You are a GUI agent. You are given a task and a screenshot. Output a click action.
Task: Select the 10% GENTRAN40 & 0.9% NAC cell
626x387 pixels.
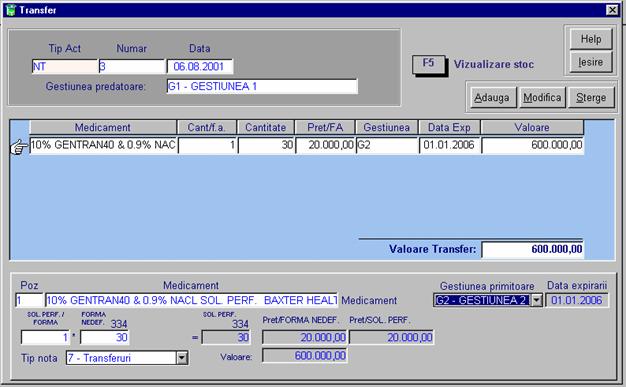[103, 145]
